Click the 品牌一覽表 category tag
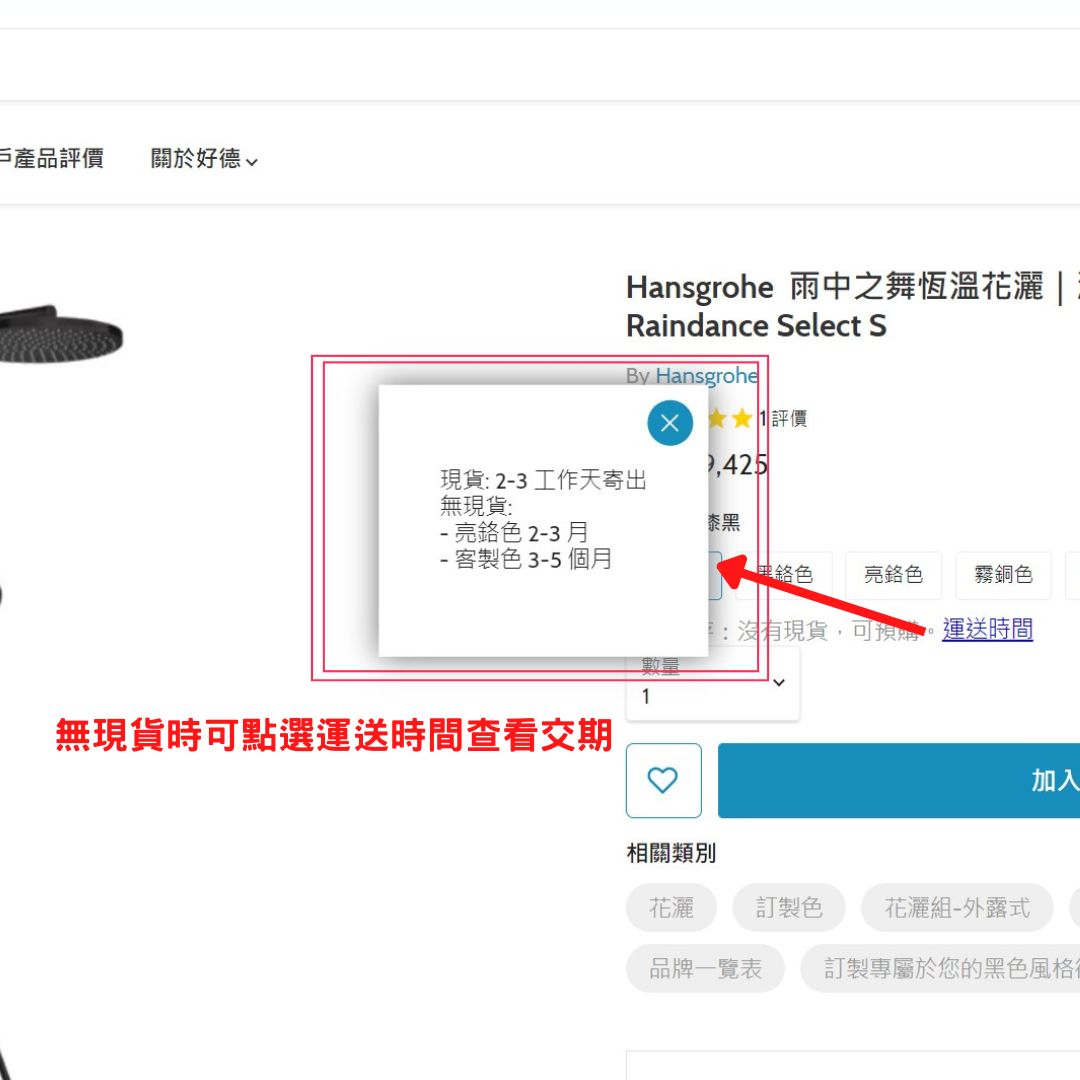This screenshot has width=1080, height=1080. 705,968
